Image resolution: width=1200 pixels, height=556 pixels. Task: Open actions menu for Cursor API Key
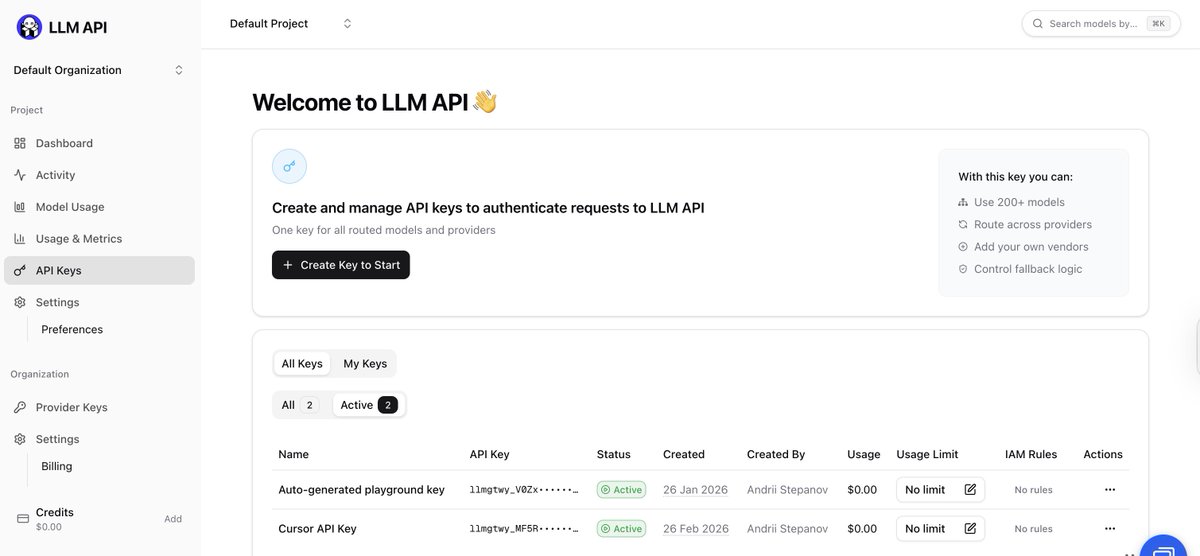pos(1110,529)
